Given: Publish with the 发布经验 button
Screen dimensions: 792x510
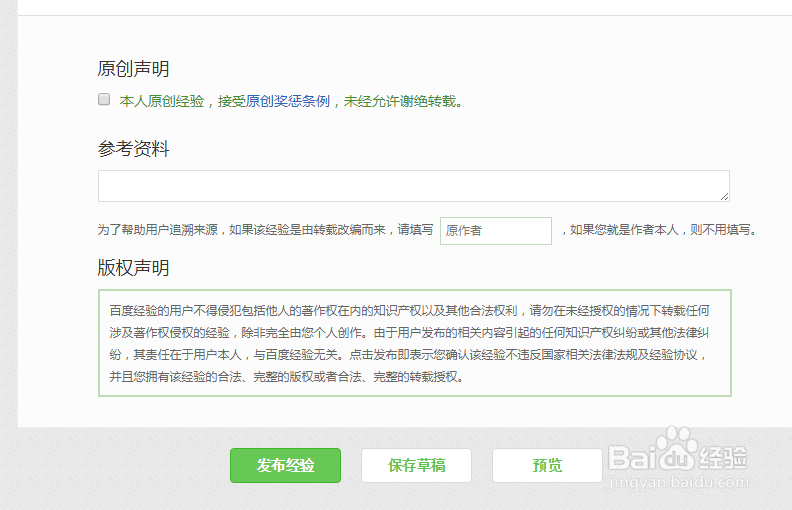Looking at the screenshot, I should [x=285, y=465].
